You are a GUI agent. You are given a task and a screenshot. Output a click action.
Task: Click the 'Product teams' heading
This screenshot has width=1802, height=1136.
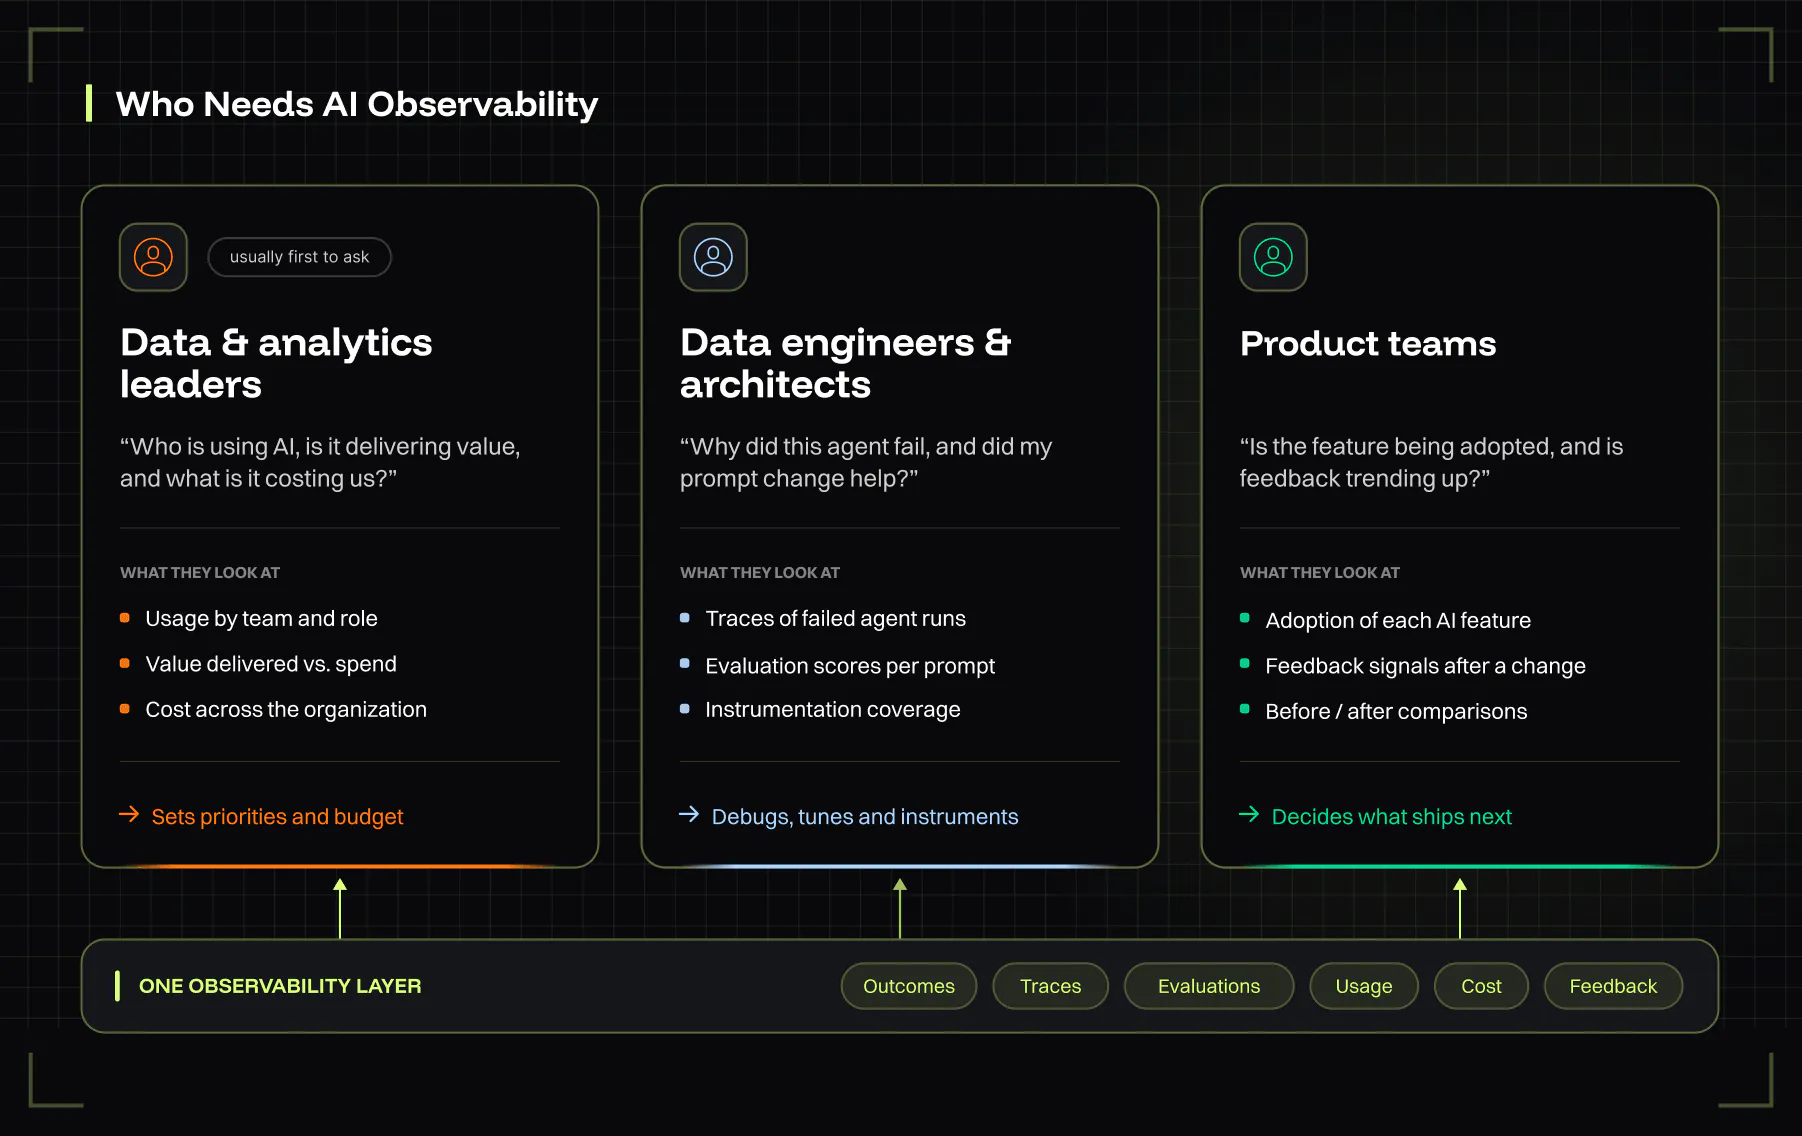coord(1368,344)
